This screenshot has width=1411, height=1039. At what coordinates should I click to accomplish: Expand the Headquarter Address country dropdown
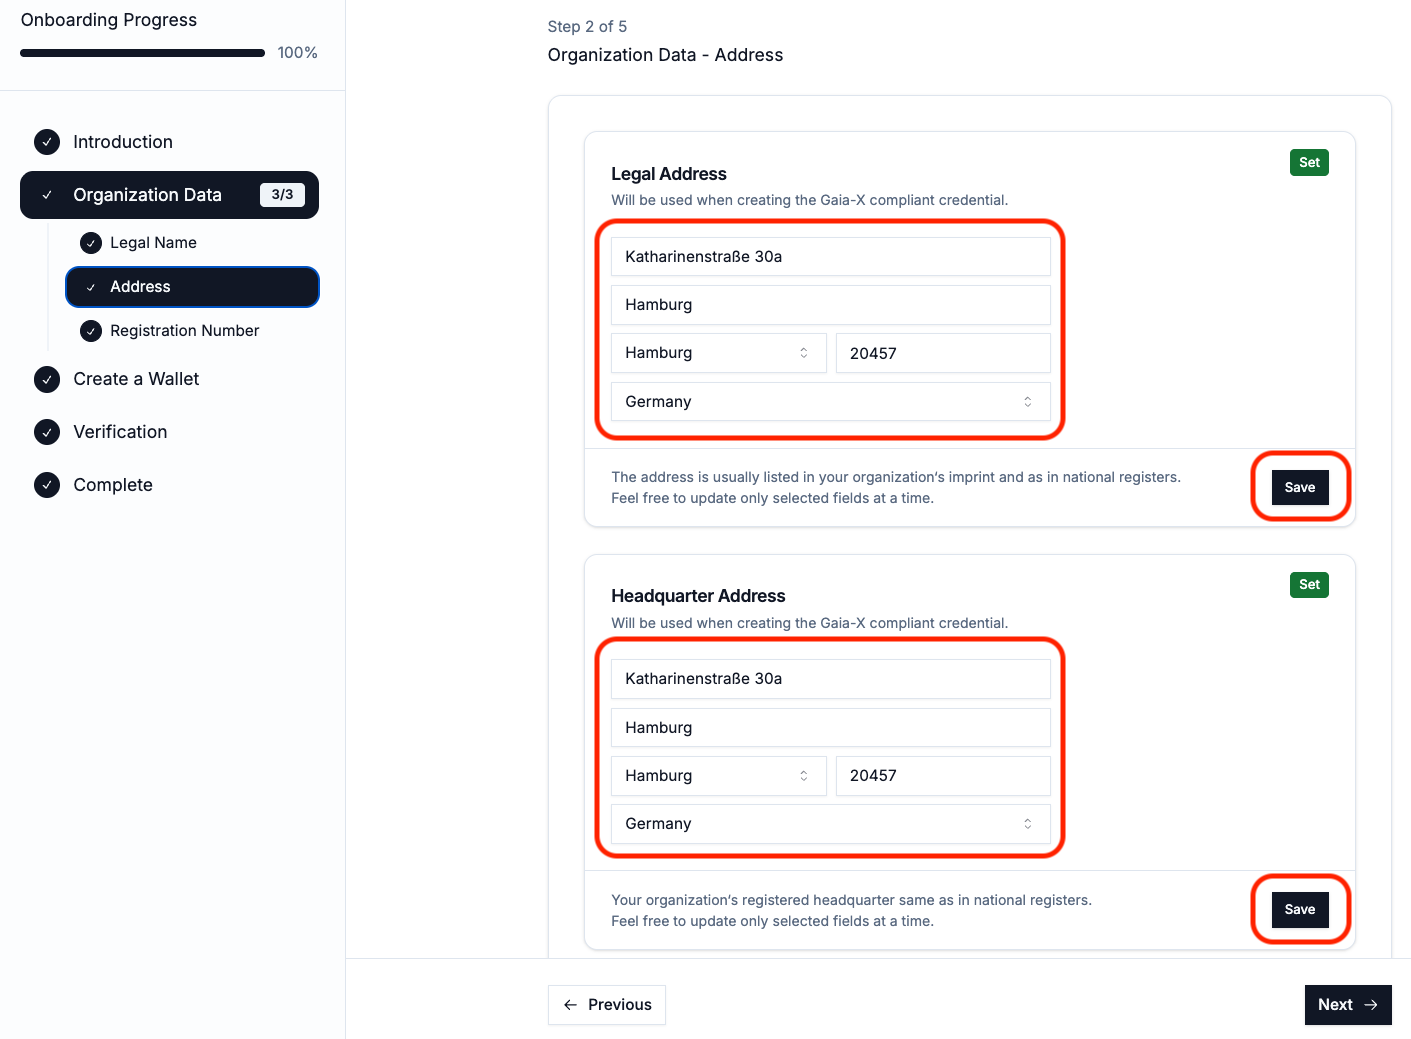click(x=830, y=824)
